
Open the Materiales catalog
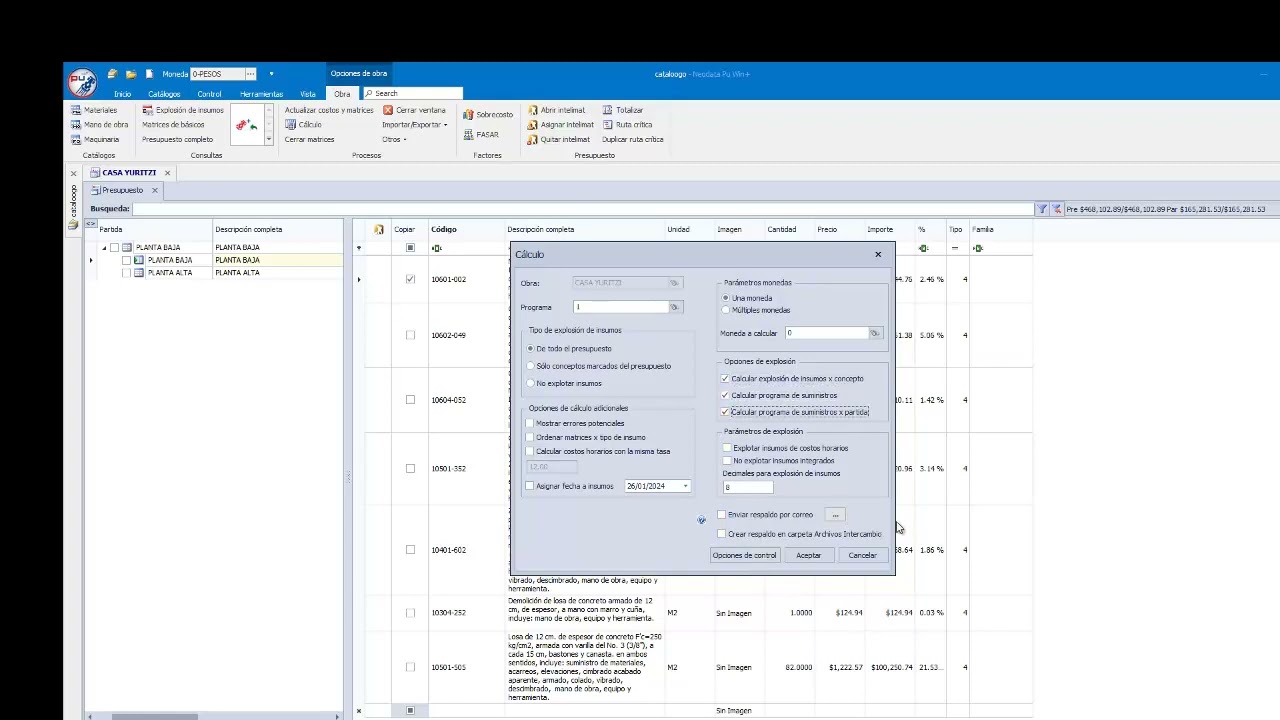[94, 110]
